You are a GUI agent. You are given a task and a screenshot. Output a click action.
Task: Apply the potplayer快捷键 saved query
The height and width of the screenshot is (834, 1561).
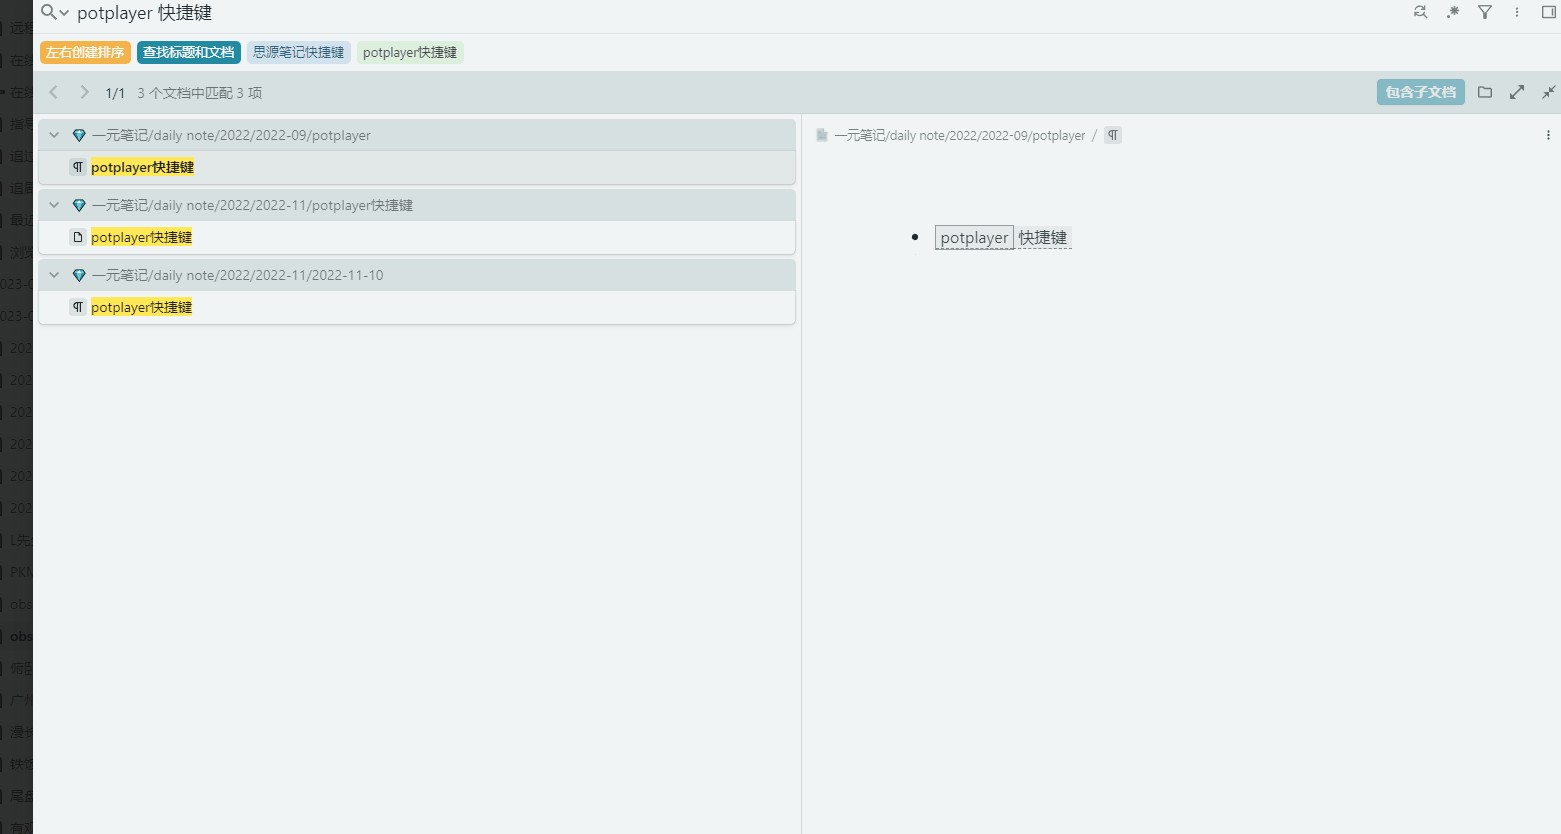(410, 52)
